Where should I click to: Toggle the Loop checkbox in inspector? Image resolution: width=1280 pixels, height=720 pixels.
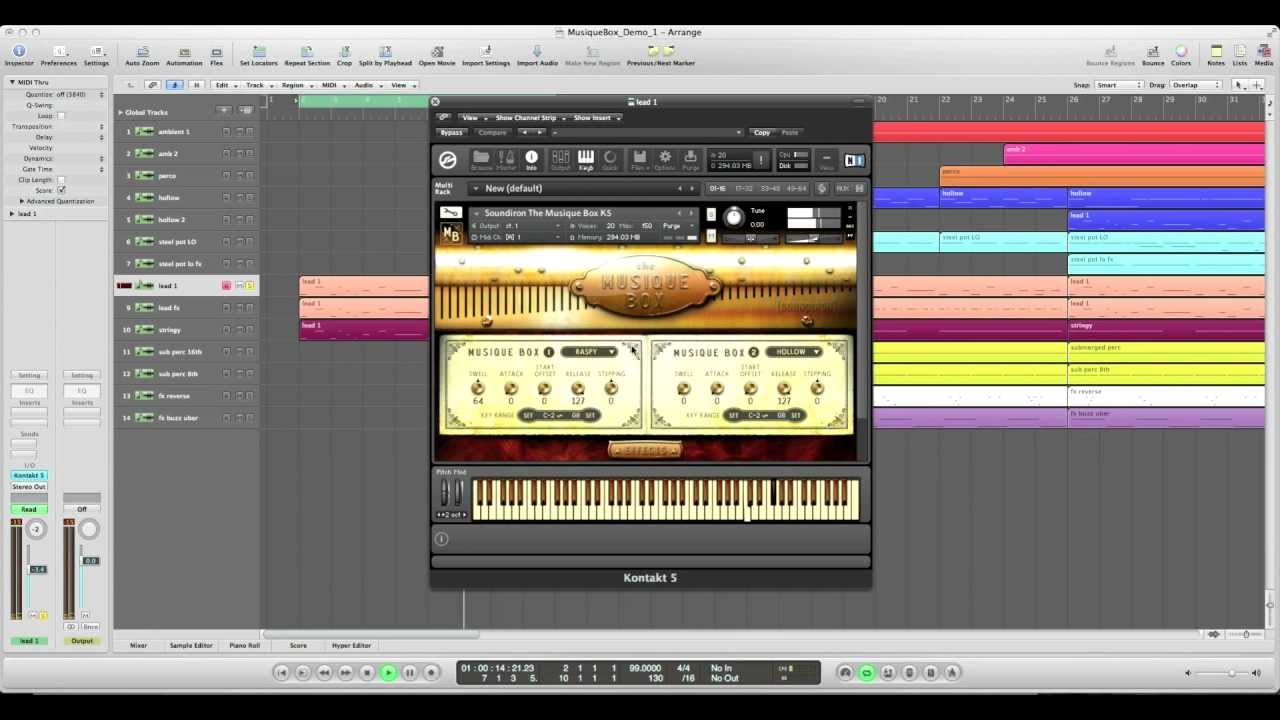[61, 116]
